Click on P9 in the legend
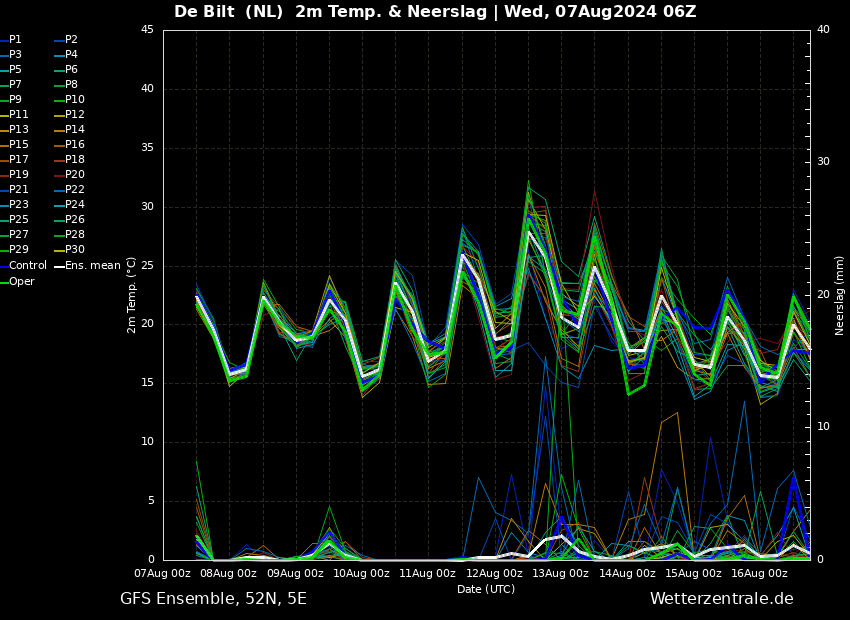The image size is (850, 620). point(15,100)
